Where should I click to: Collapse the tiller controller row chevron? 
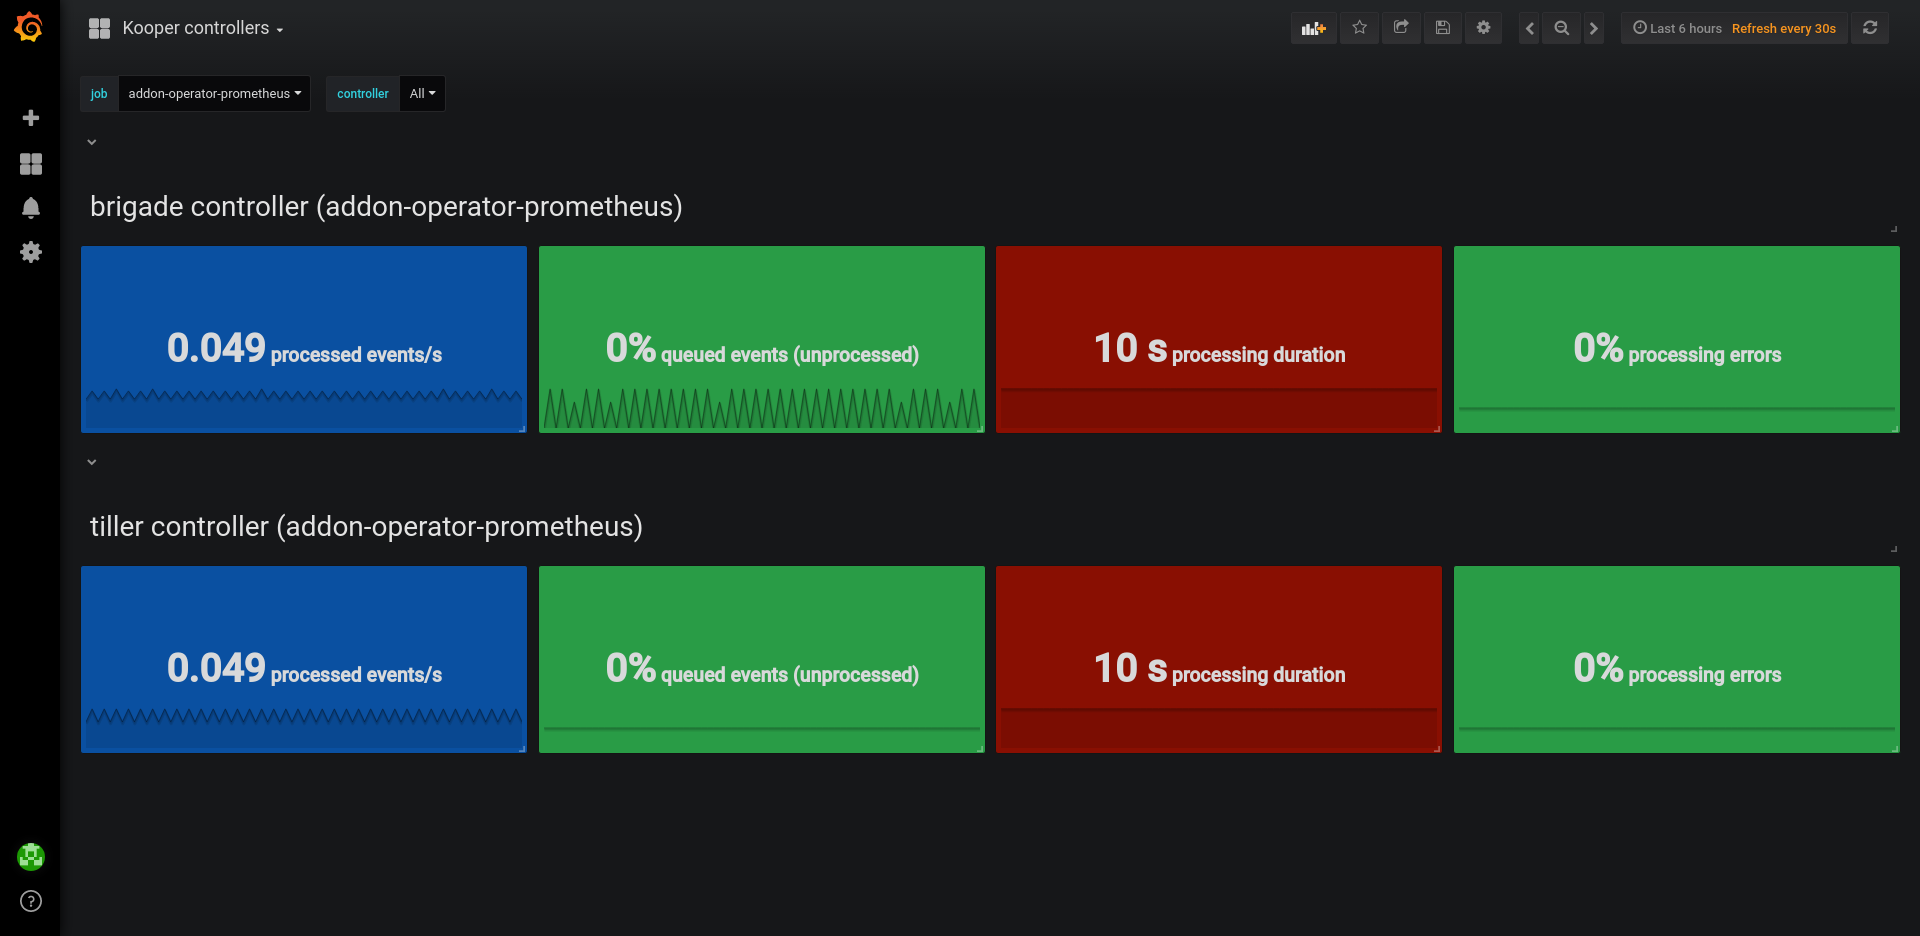[x=92, y=462]
